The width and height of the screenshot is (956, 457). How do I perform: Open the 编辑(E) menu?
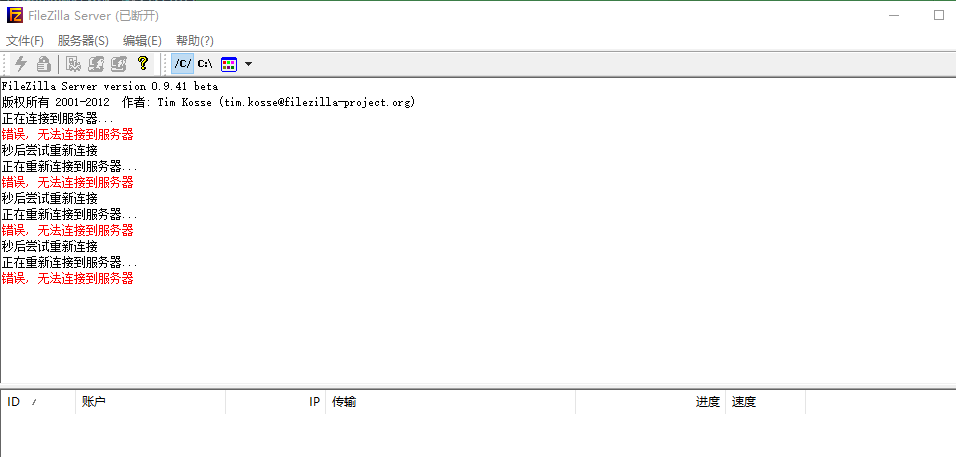(x=142, y=41)
